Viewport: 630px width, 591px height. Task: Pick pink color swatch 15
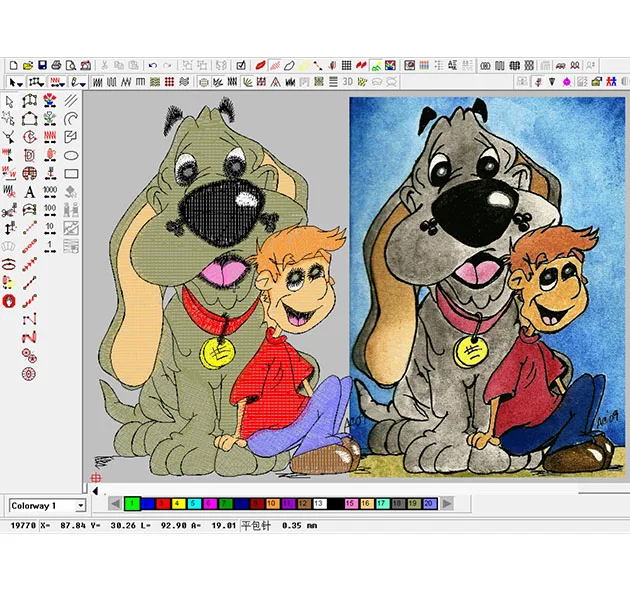tap(350, 503)
